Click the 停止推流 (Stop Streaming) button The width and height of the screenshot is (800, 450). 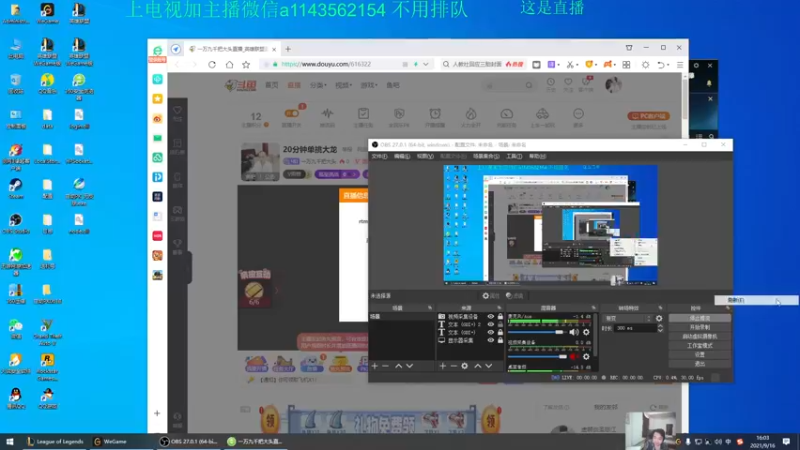pos(699,318)
